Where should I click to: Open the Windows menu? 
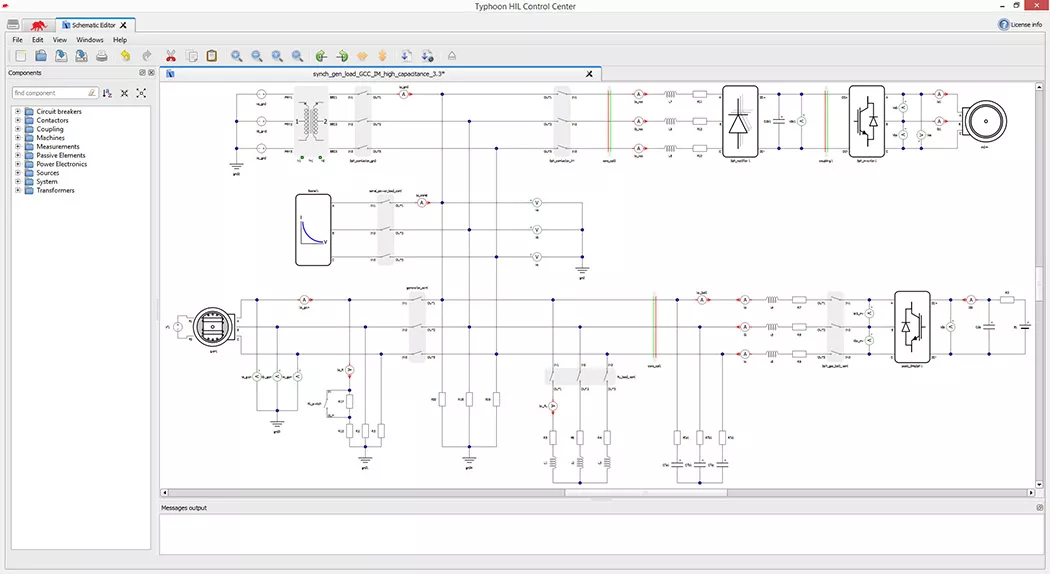[90, 40]
